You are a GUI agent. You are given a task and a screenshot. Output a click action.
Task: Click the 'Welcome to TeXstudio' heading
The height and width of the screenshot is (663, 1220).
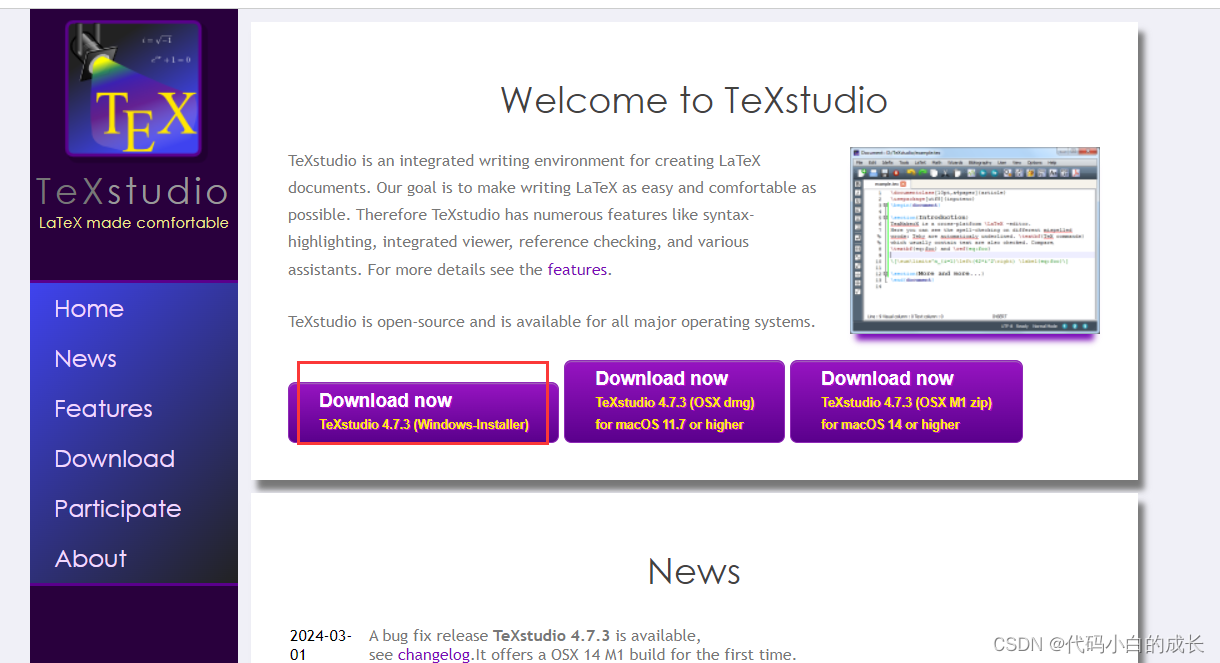pos(694,100)
